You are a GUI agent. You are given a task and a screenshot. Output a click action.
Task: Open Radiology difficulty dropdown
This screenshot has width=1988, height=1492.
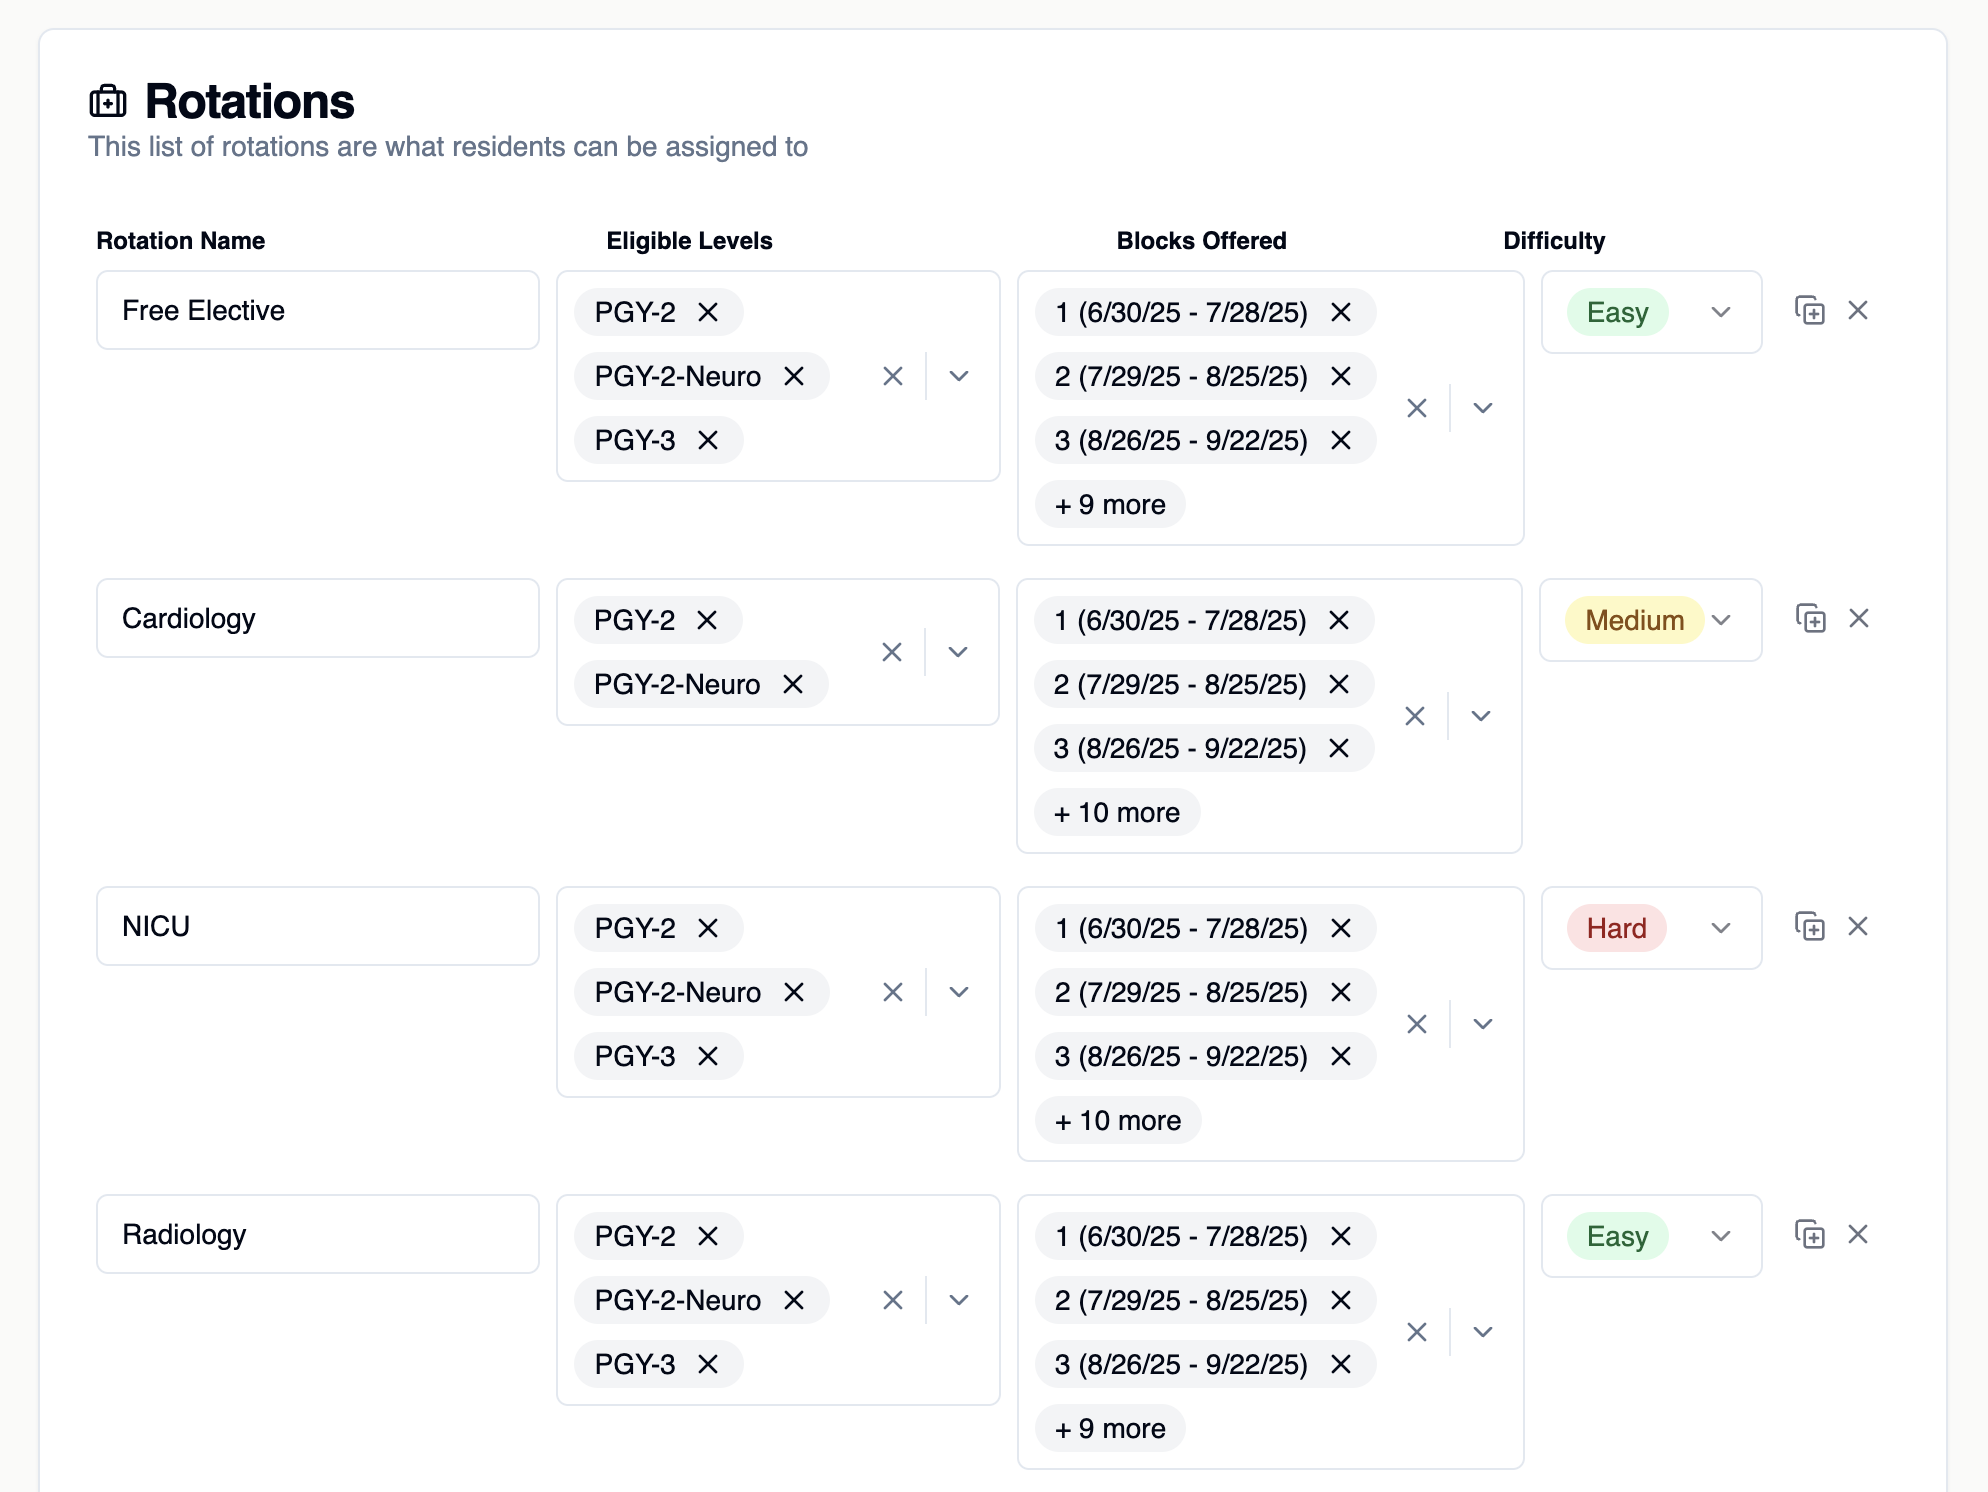pyautogui.click(x=1720, y=1236)
